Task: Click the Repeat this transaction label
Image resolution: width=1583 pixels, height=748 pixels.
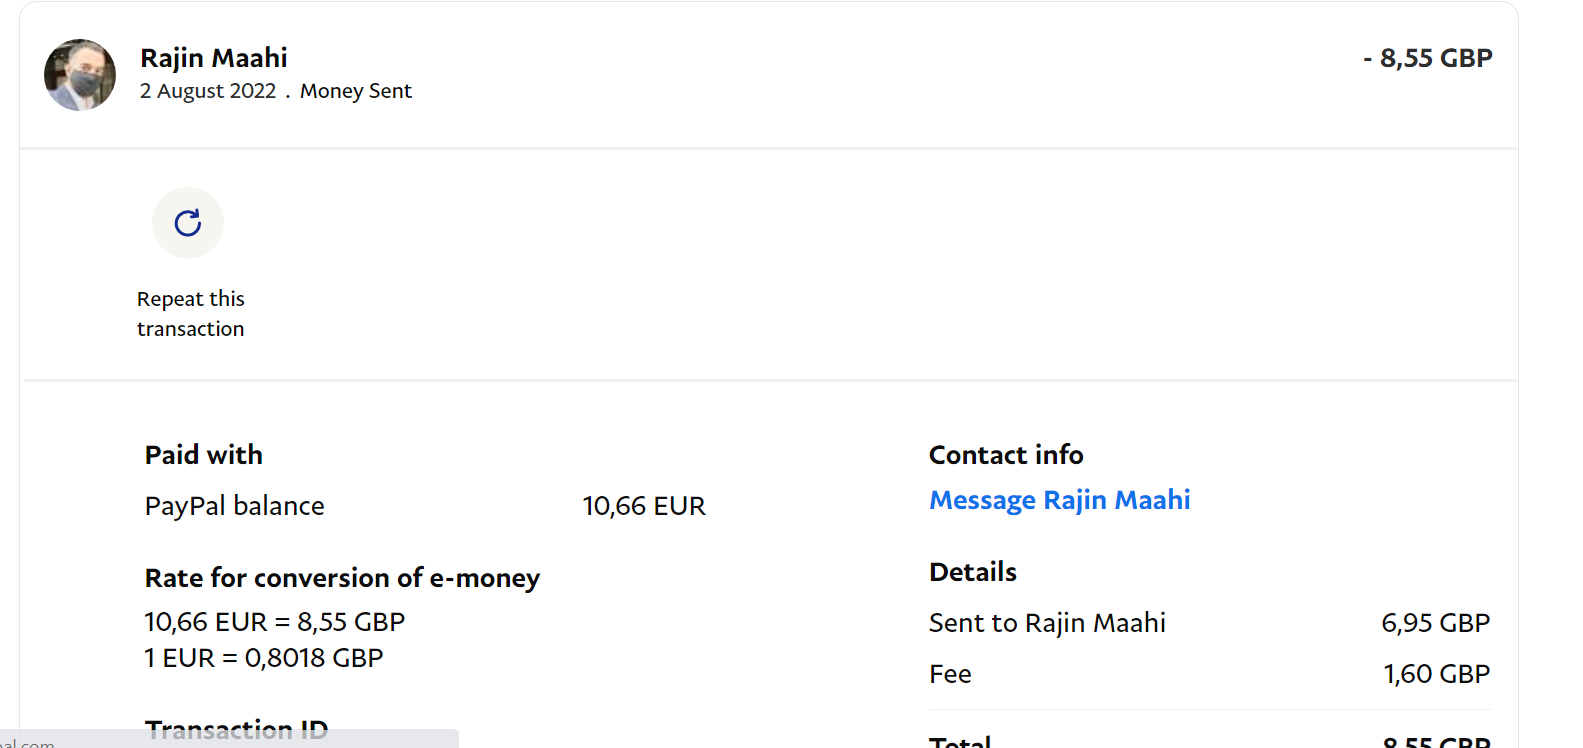Action: tap(190, 314)
